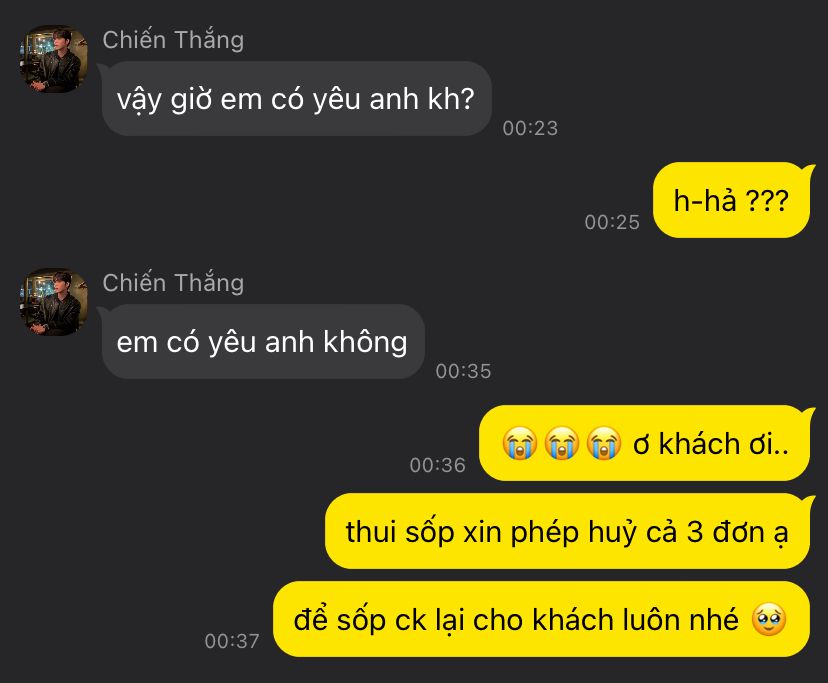Open the second Chiến Thắng avatar photo
The height and width of the screenshot is (683, 828).
pyautogui.click(x=54, y=302)
